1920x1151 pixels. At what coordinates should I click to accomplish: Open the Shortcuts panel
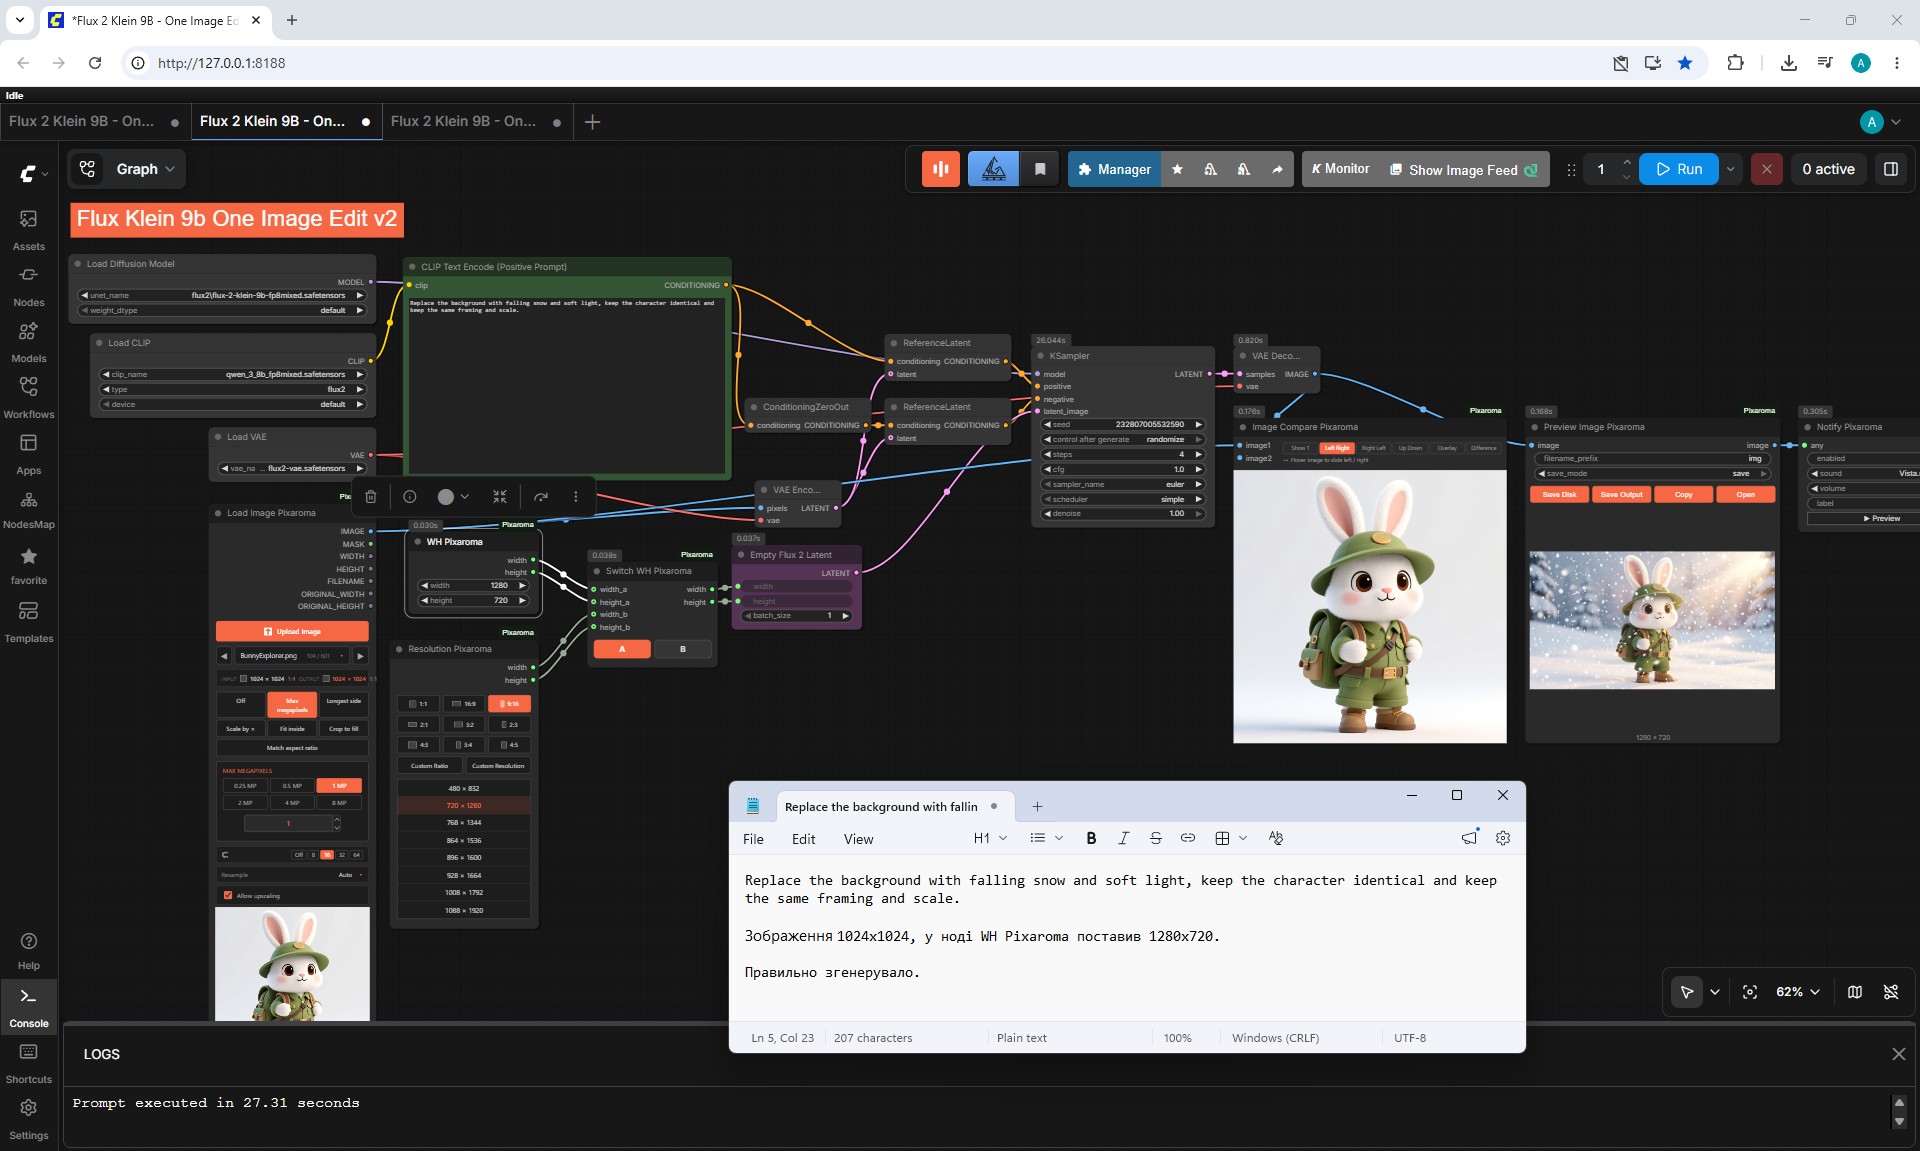pos(29,1063)
